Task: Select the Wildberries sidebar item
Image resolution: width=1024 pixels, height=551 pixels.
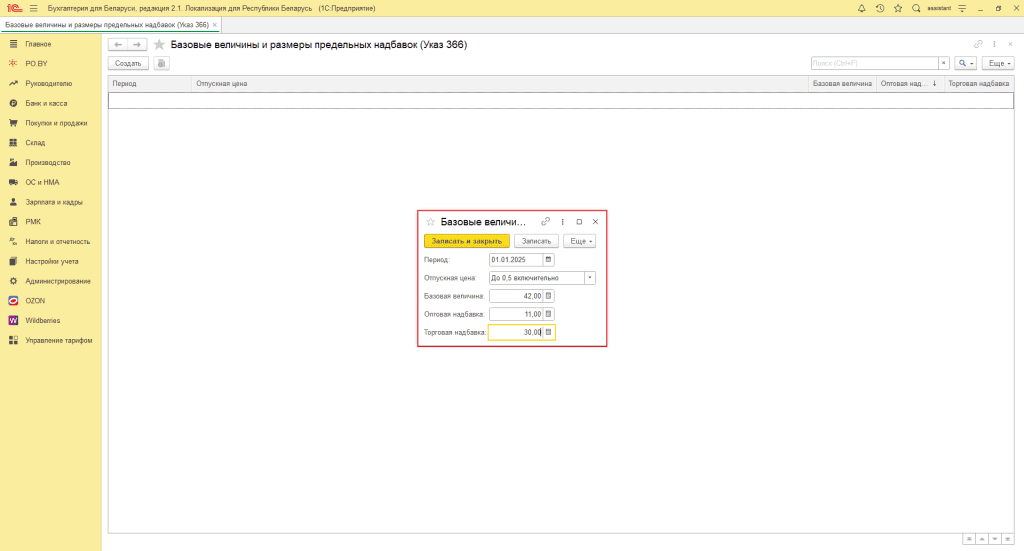Action: tap(43, 320)
